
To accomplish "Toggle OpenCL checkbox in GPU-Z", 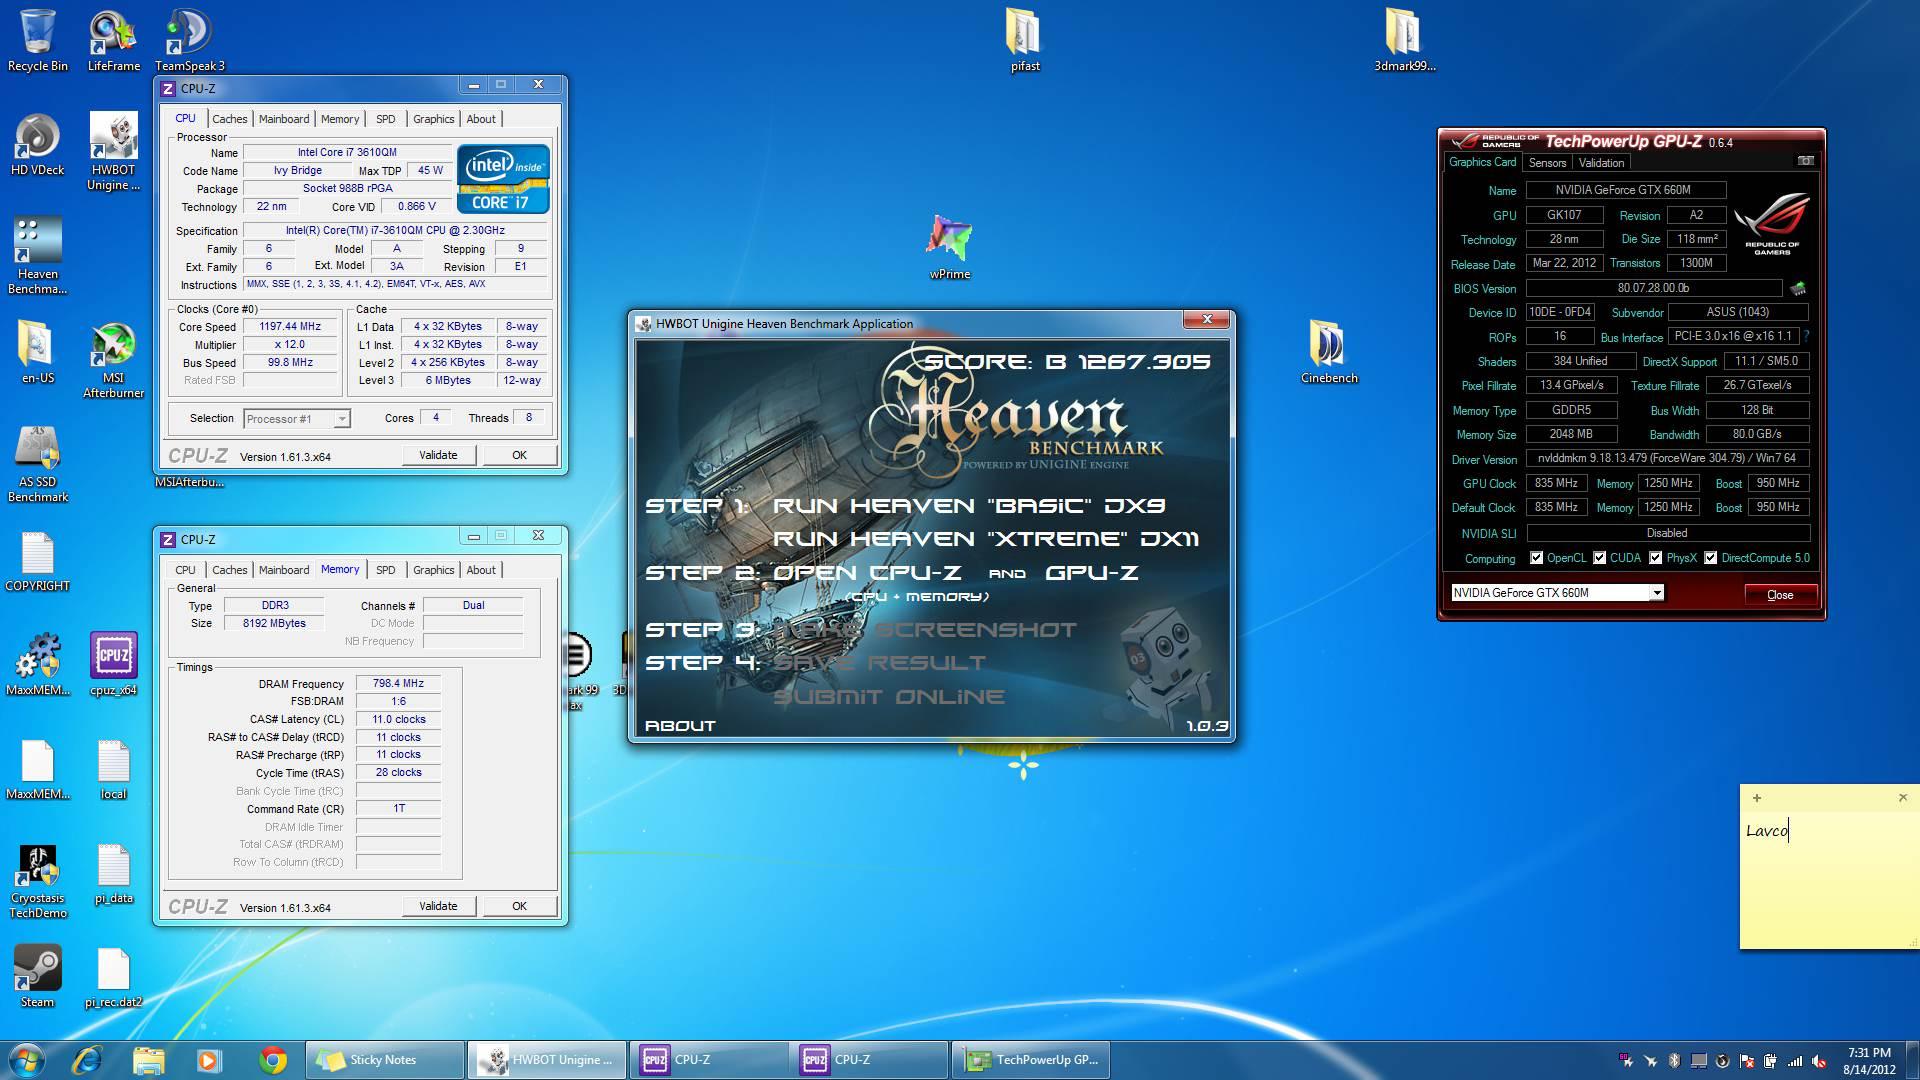I will click(x=1537, y=558).
